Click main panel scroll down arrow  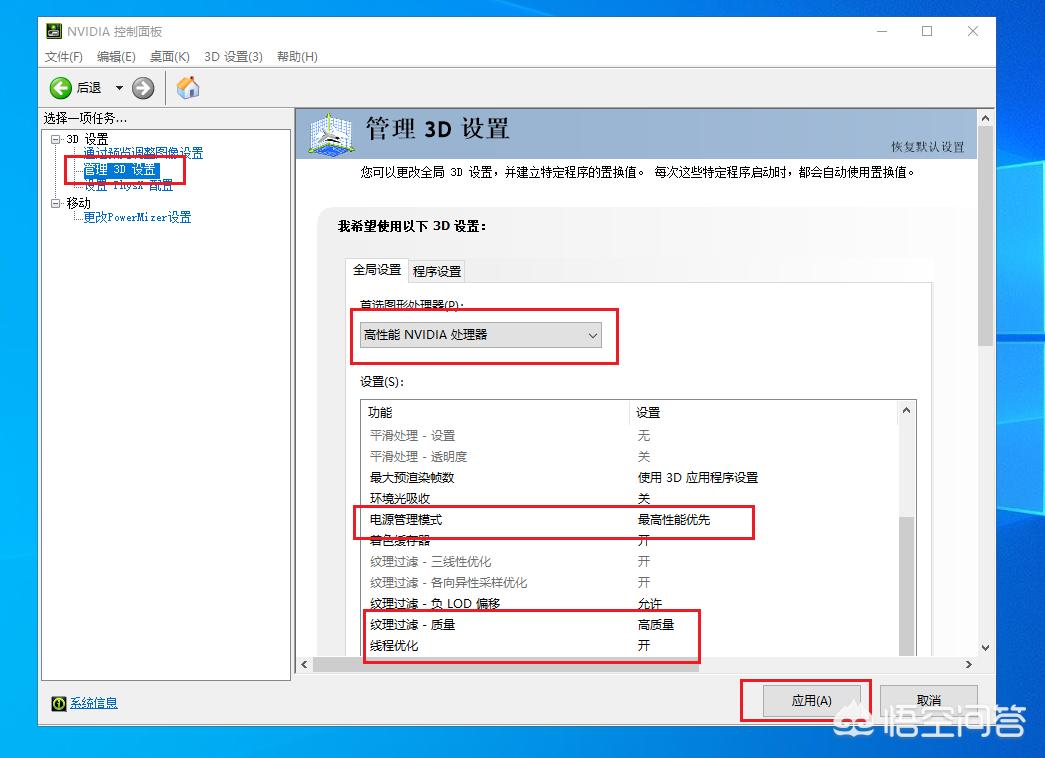(985, 647)
